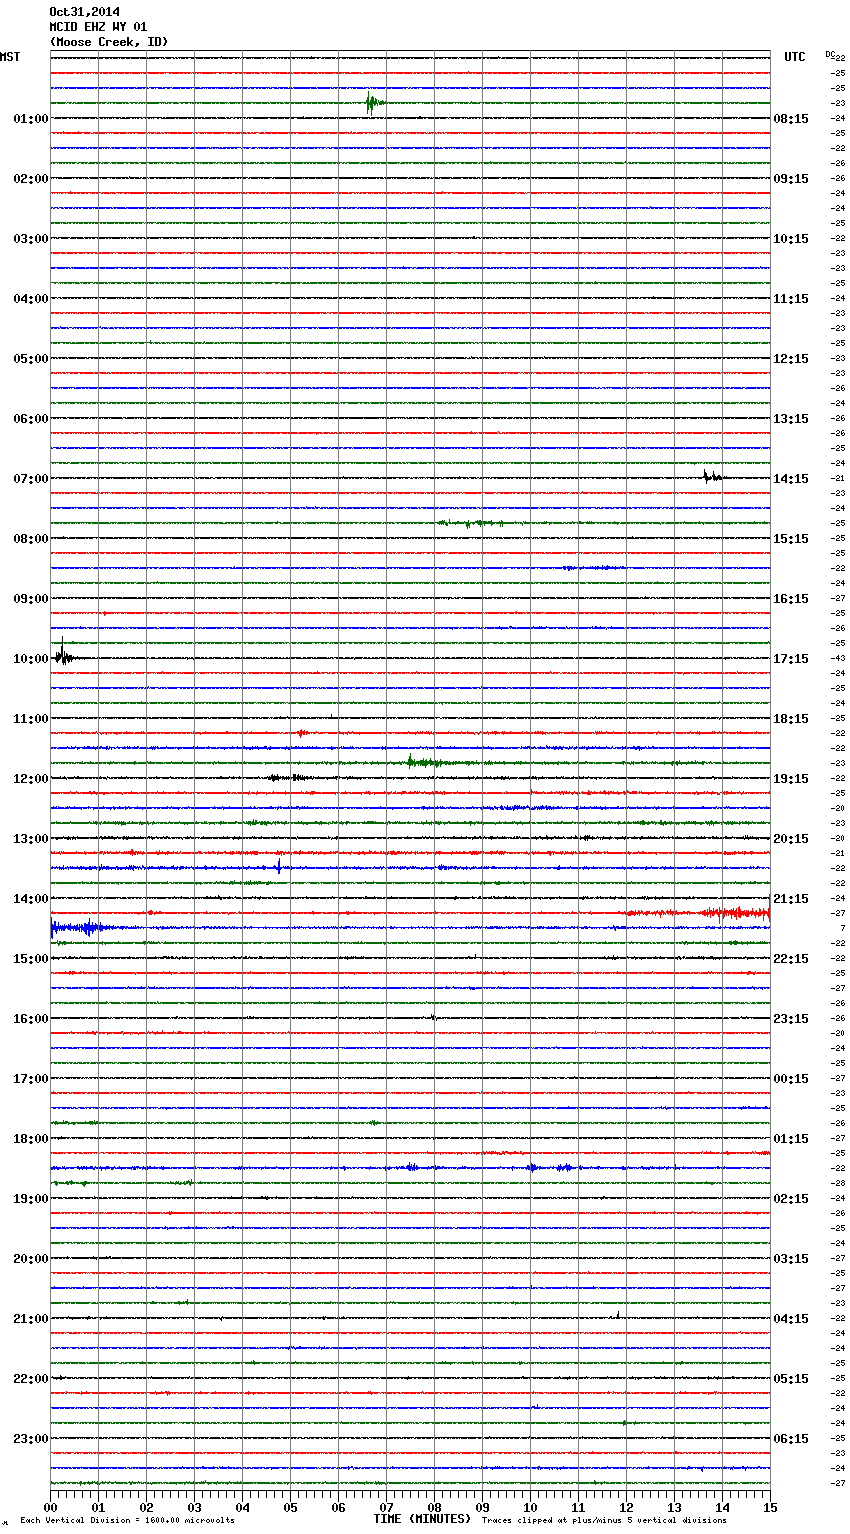Click the 04:00 MST time label
This screenshot has width=850, height=1534.
(x=31, y=299)
